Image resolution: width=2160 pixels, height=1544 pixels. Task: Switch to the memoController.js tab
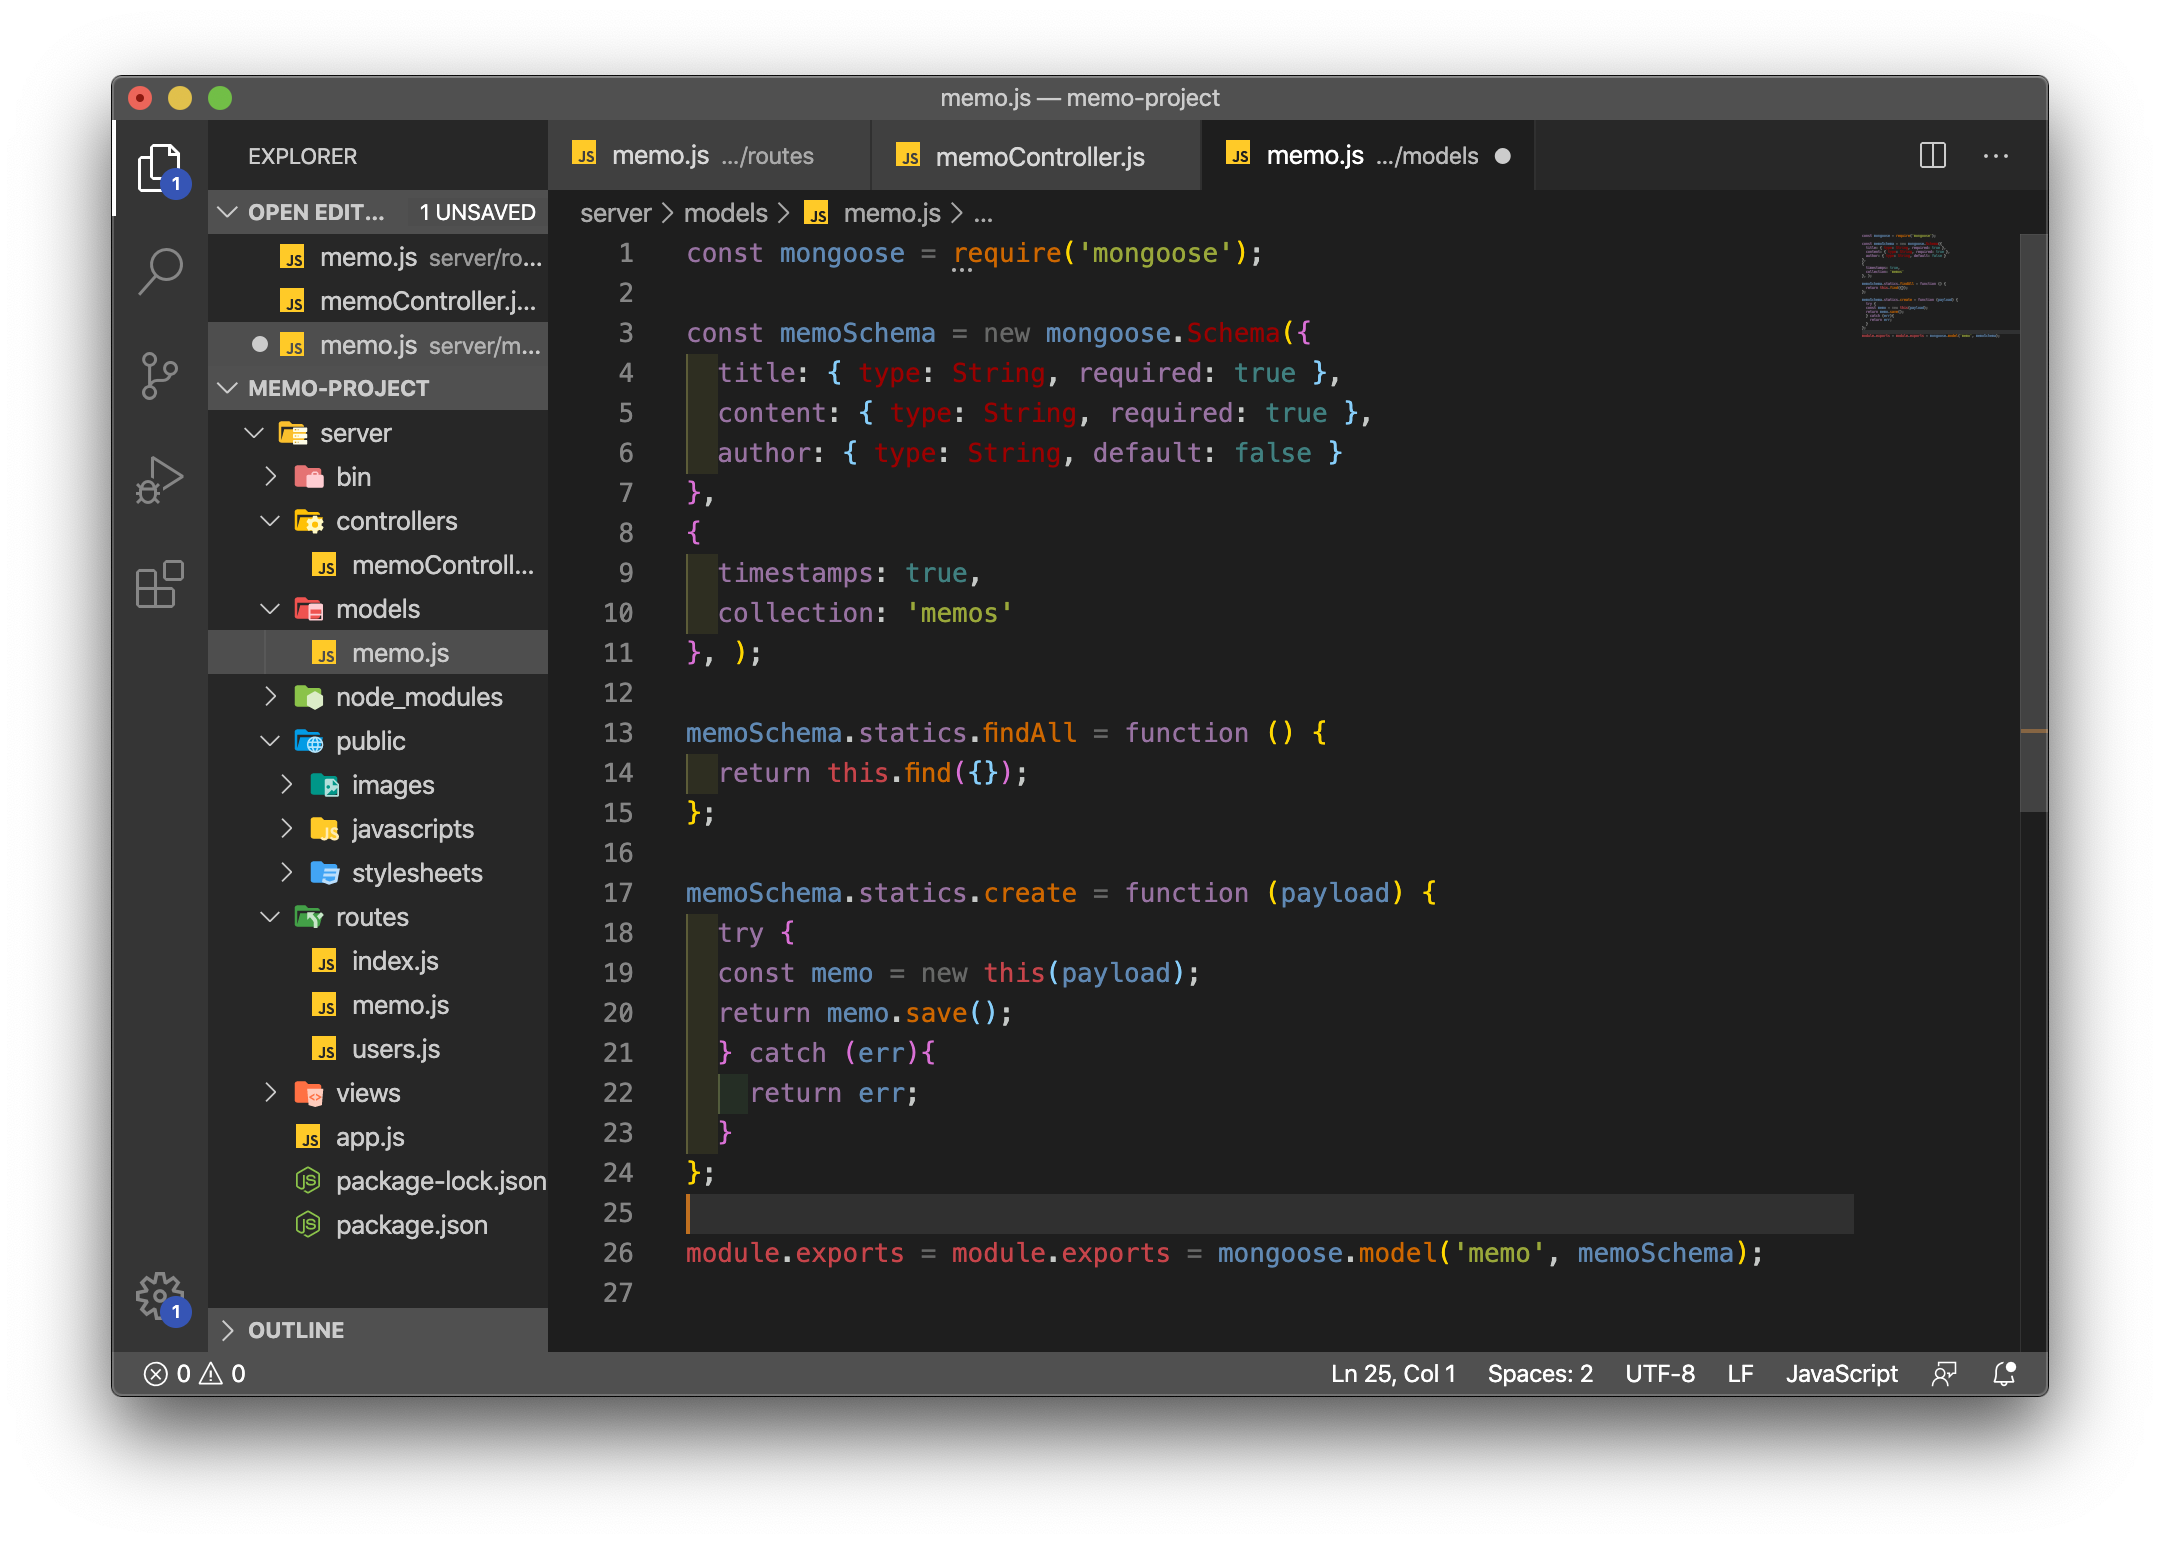coord(1037,156)
